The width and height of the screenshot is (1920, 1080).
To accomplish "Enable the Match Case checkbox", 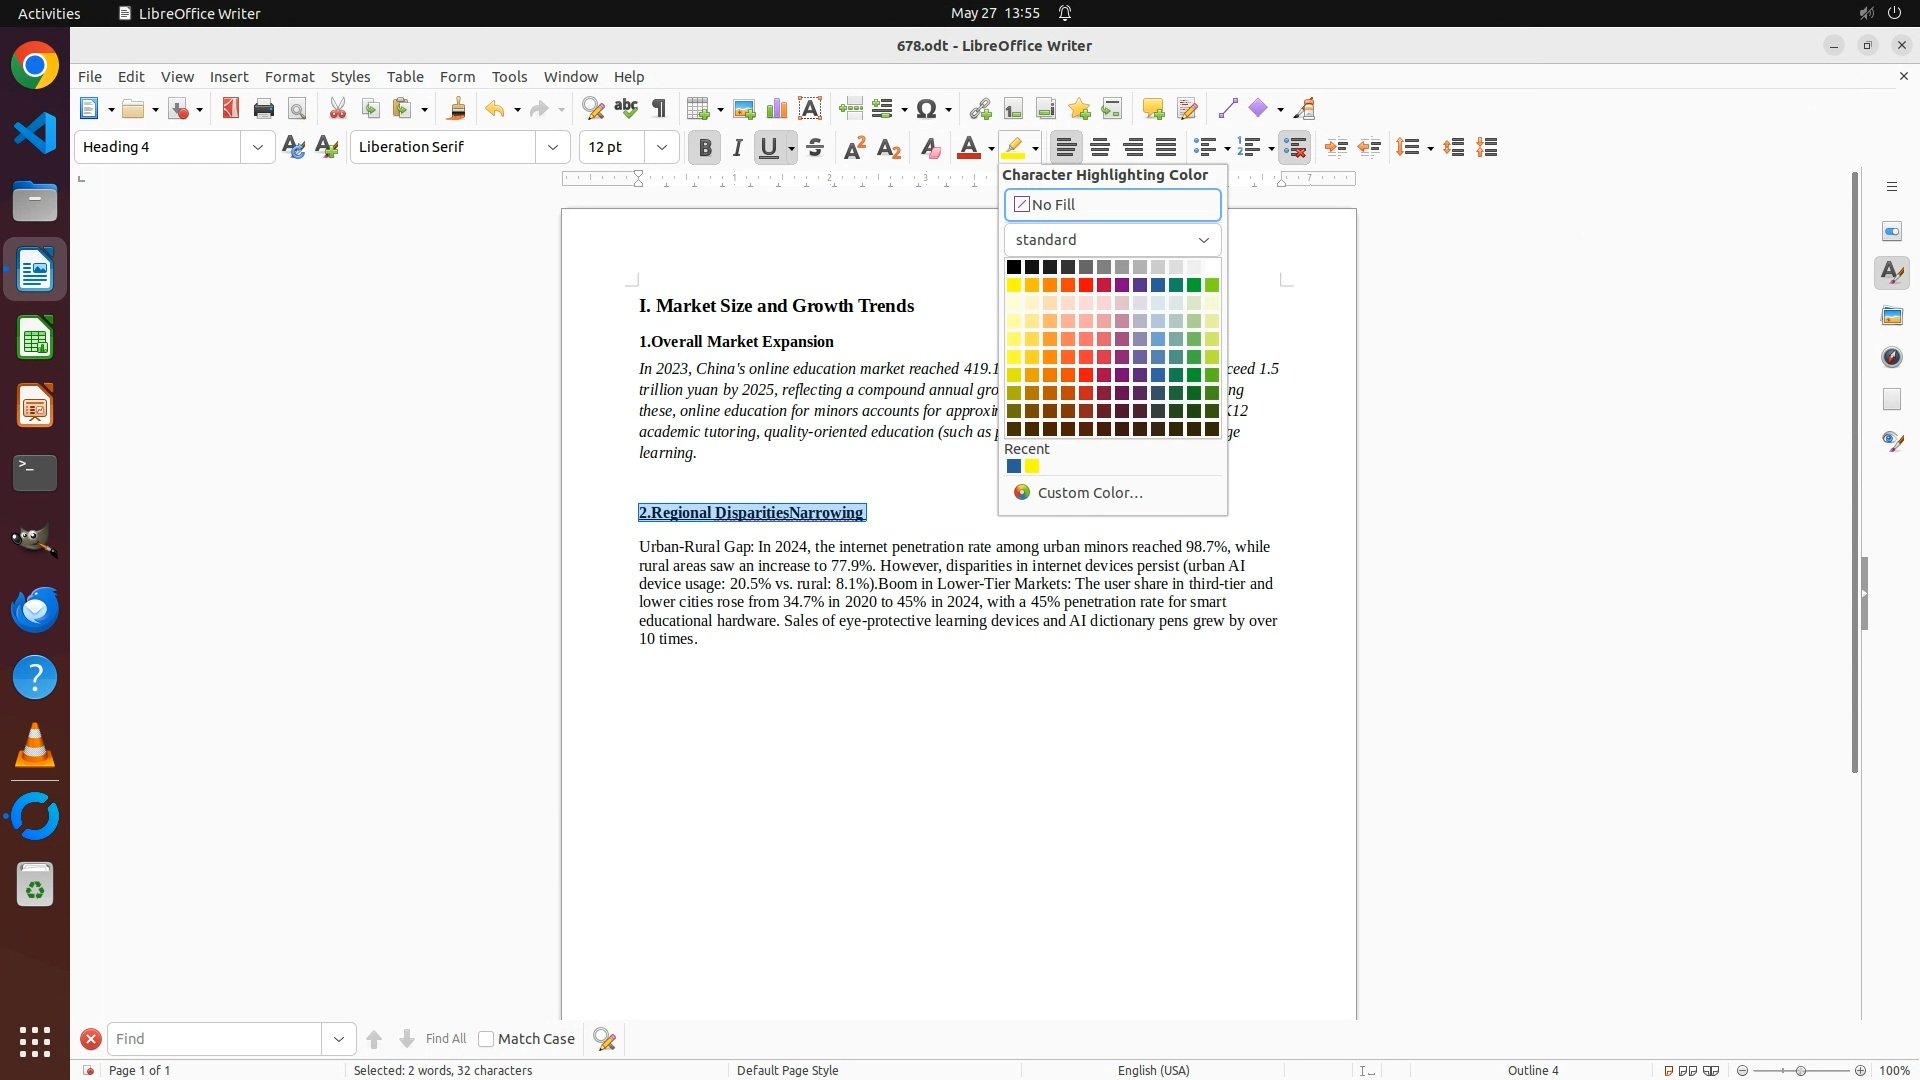I will click(x=486, y=1039).
